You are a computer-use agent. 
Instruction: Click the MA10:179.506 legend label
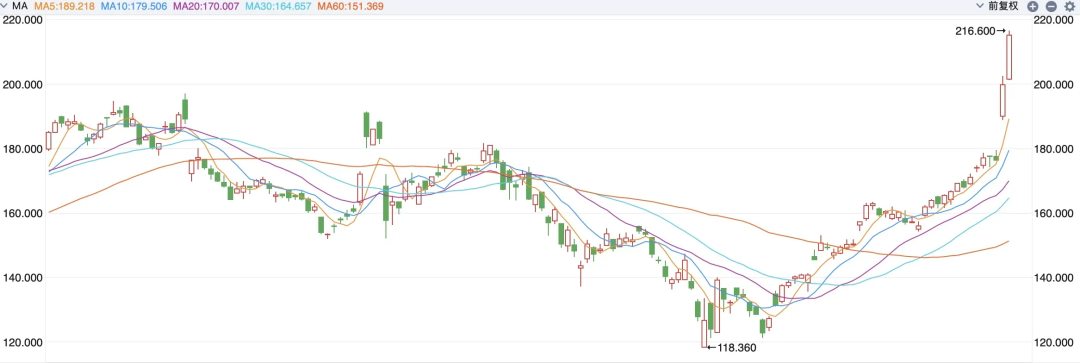point(135,6)
